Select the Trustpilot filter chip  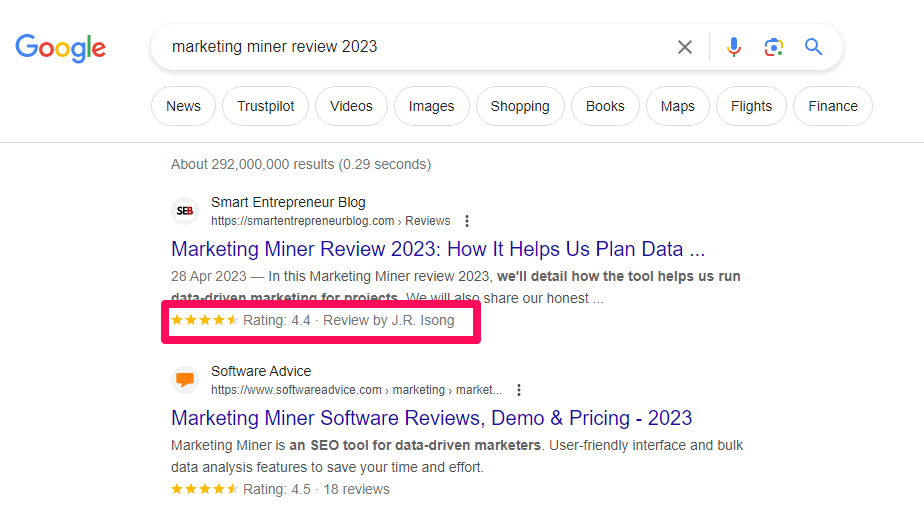coord(265,106)
